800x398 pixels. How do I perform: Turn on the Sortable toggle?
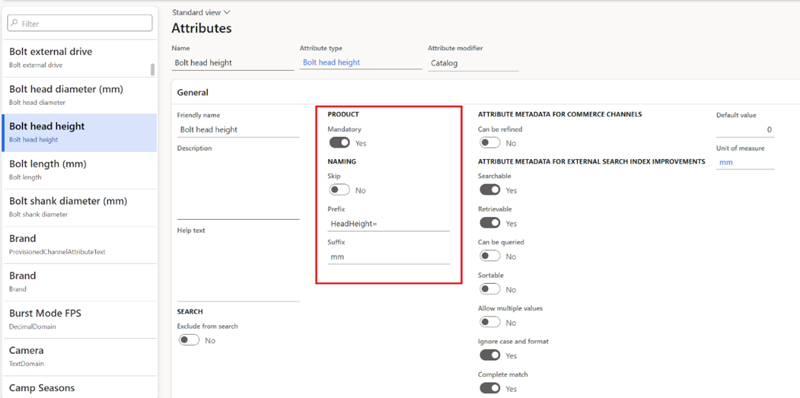tap(490, 289)
